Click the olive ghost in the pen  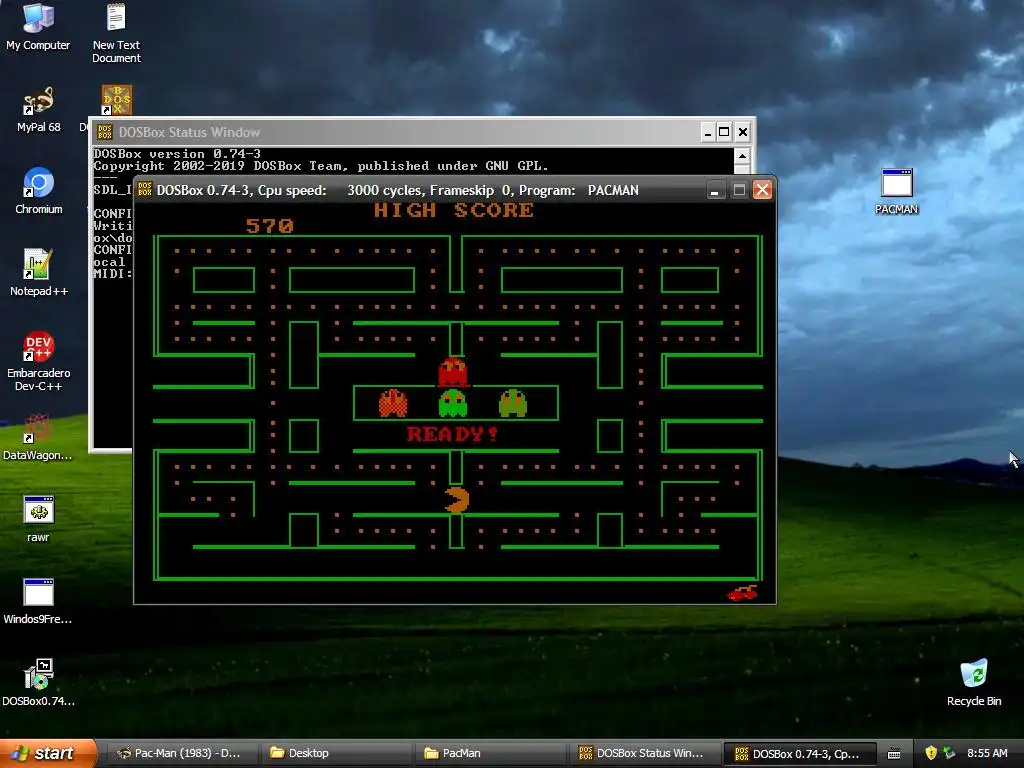click(513, 403)
